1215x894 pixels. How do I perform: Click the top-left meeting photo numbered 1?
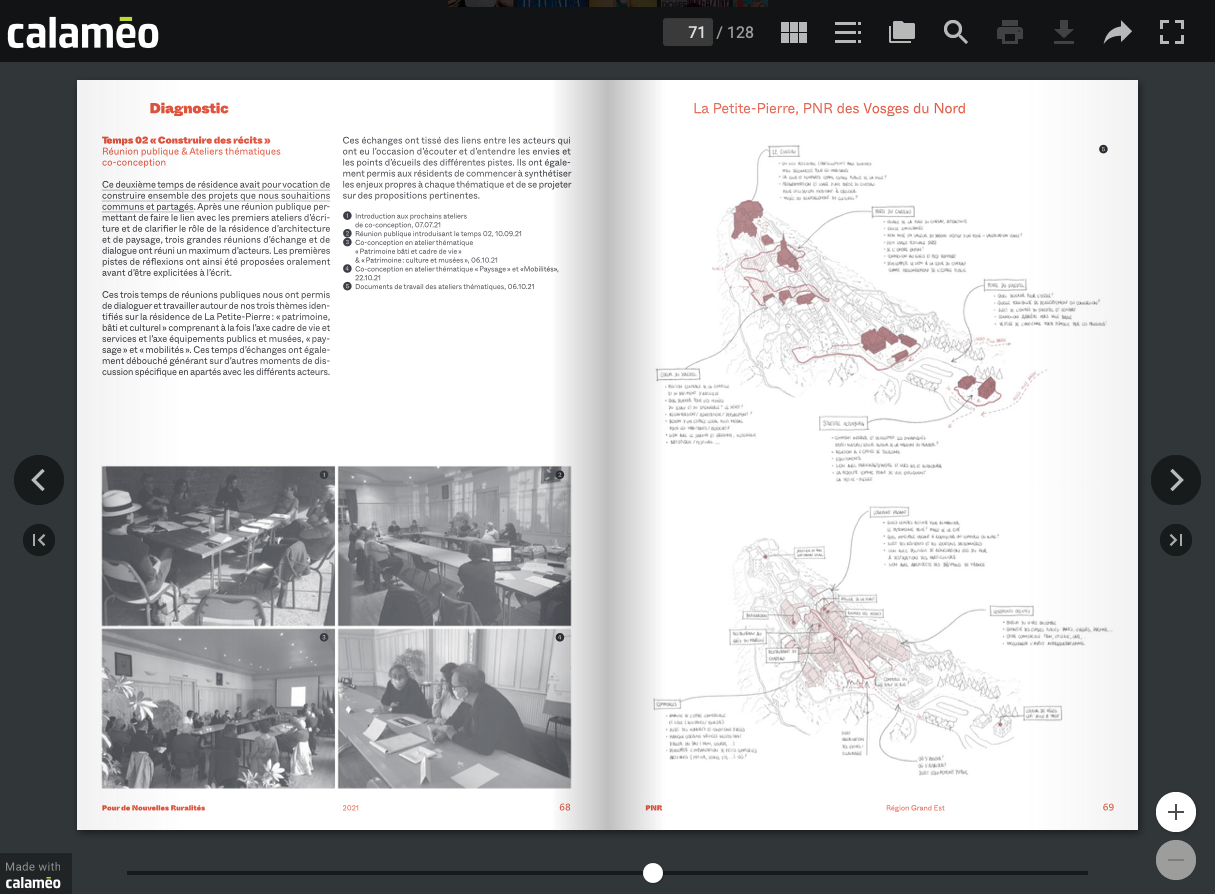click(218, 545)
